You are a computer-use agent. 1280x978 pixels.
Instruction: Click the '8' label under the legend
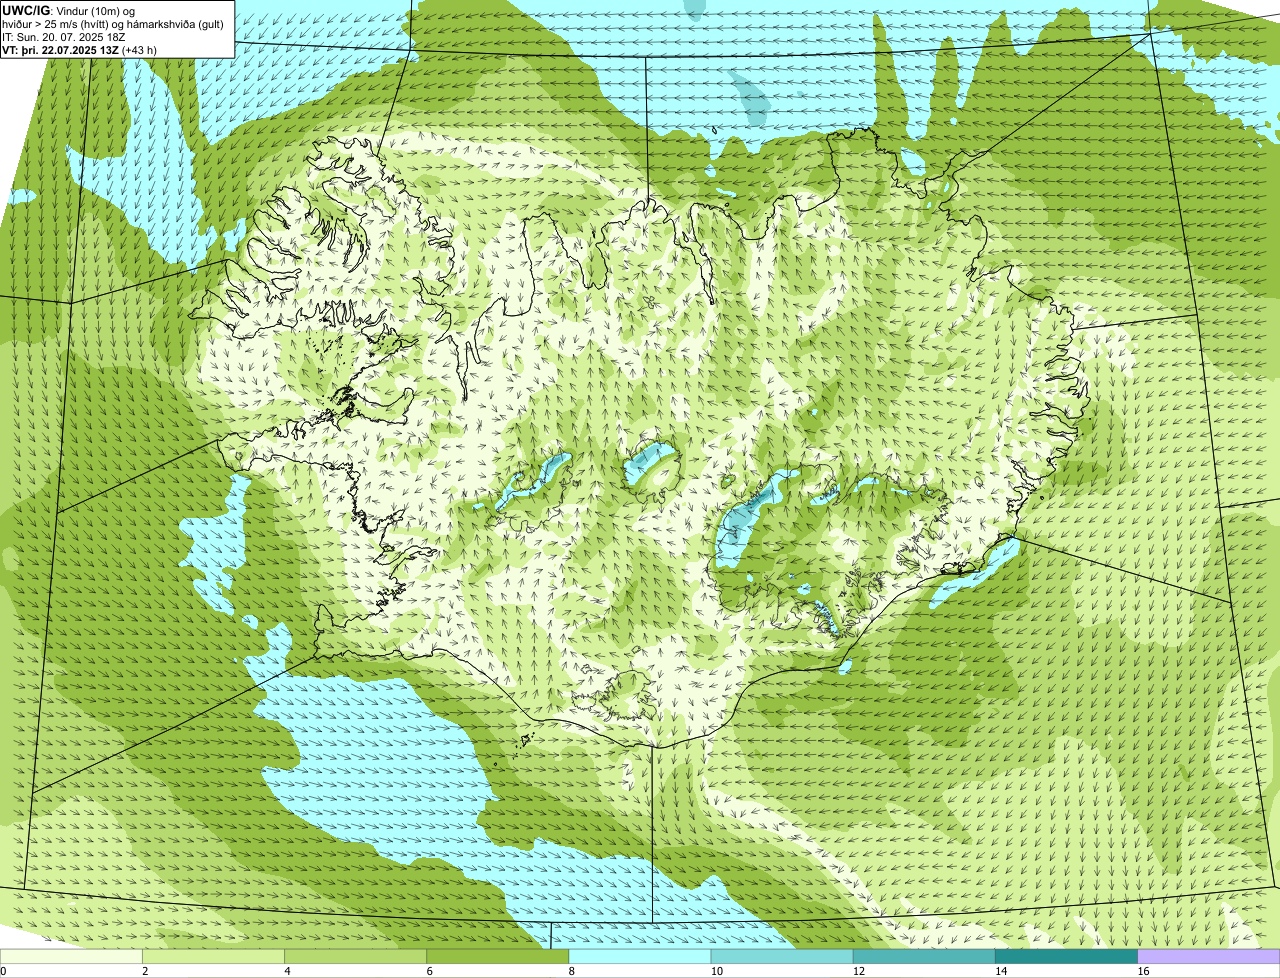pyautogui.click(x=571, y=971)
